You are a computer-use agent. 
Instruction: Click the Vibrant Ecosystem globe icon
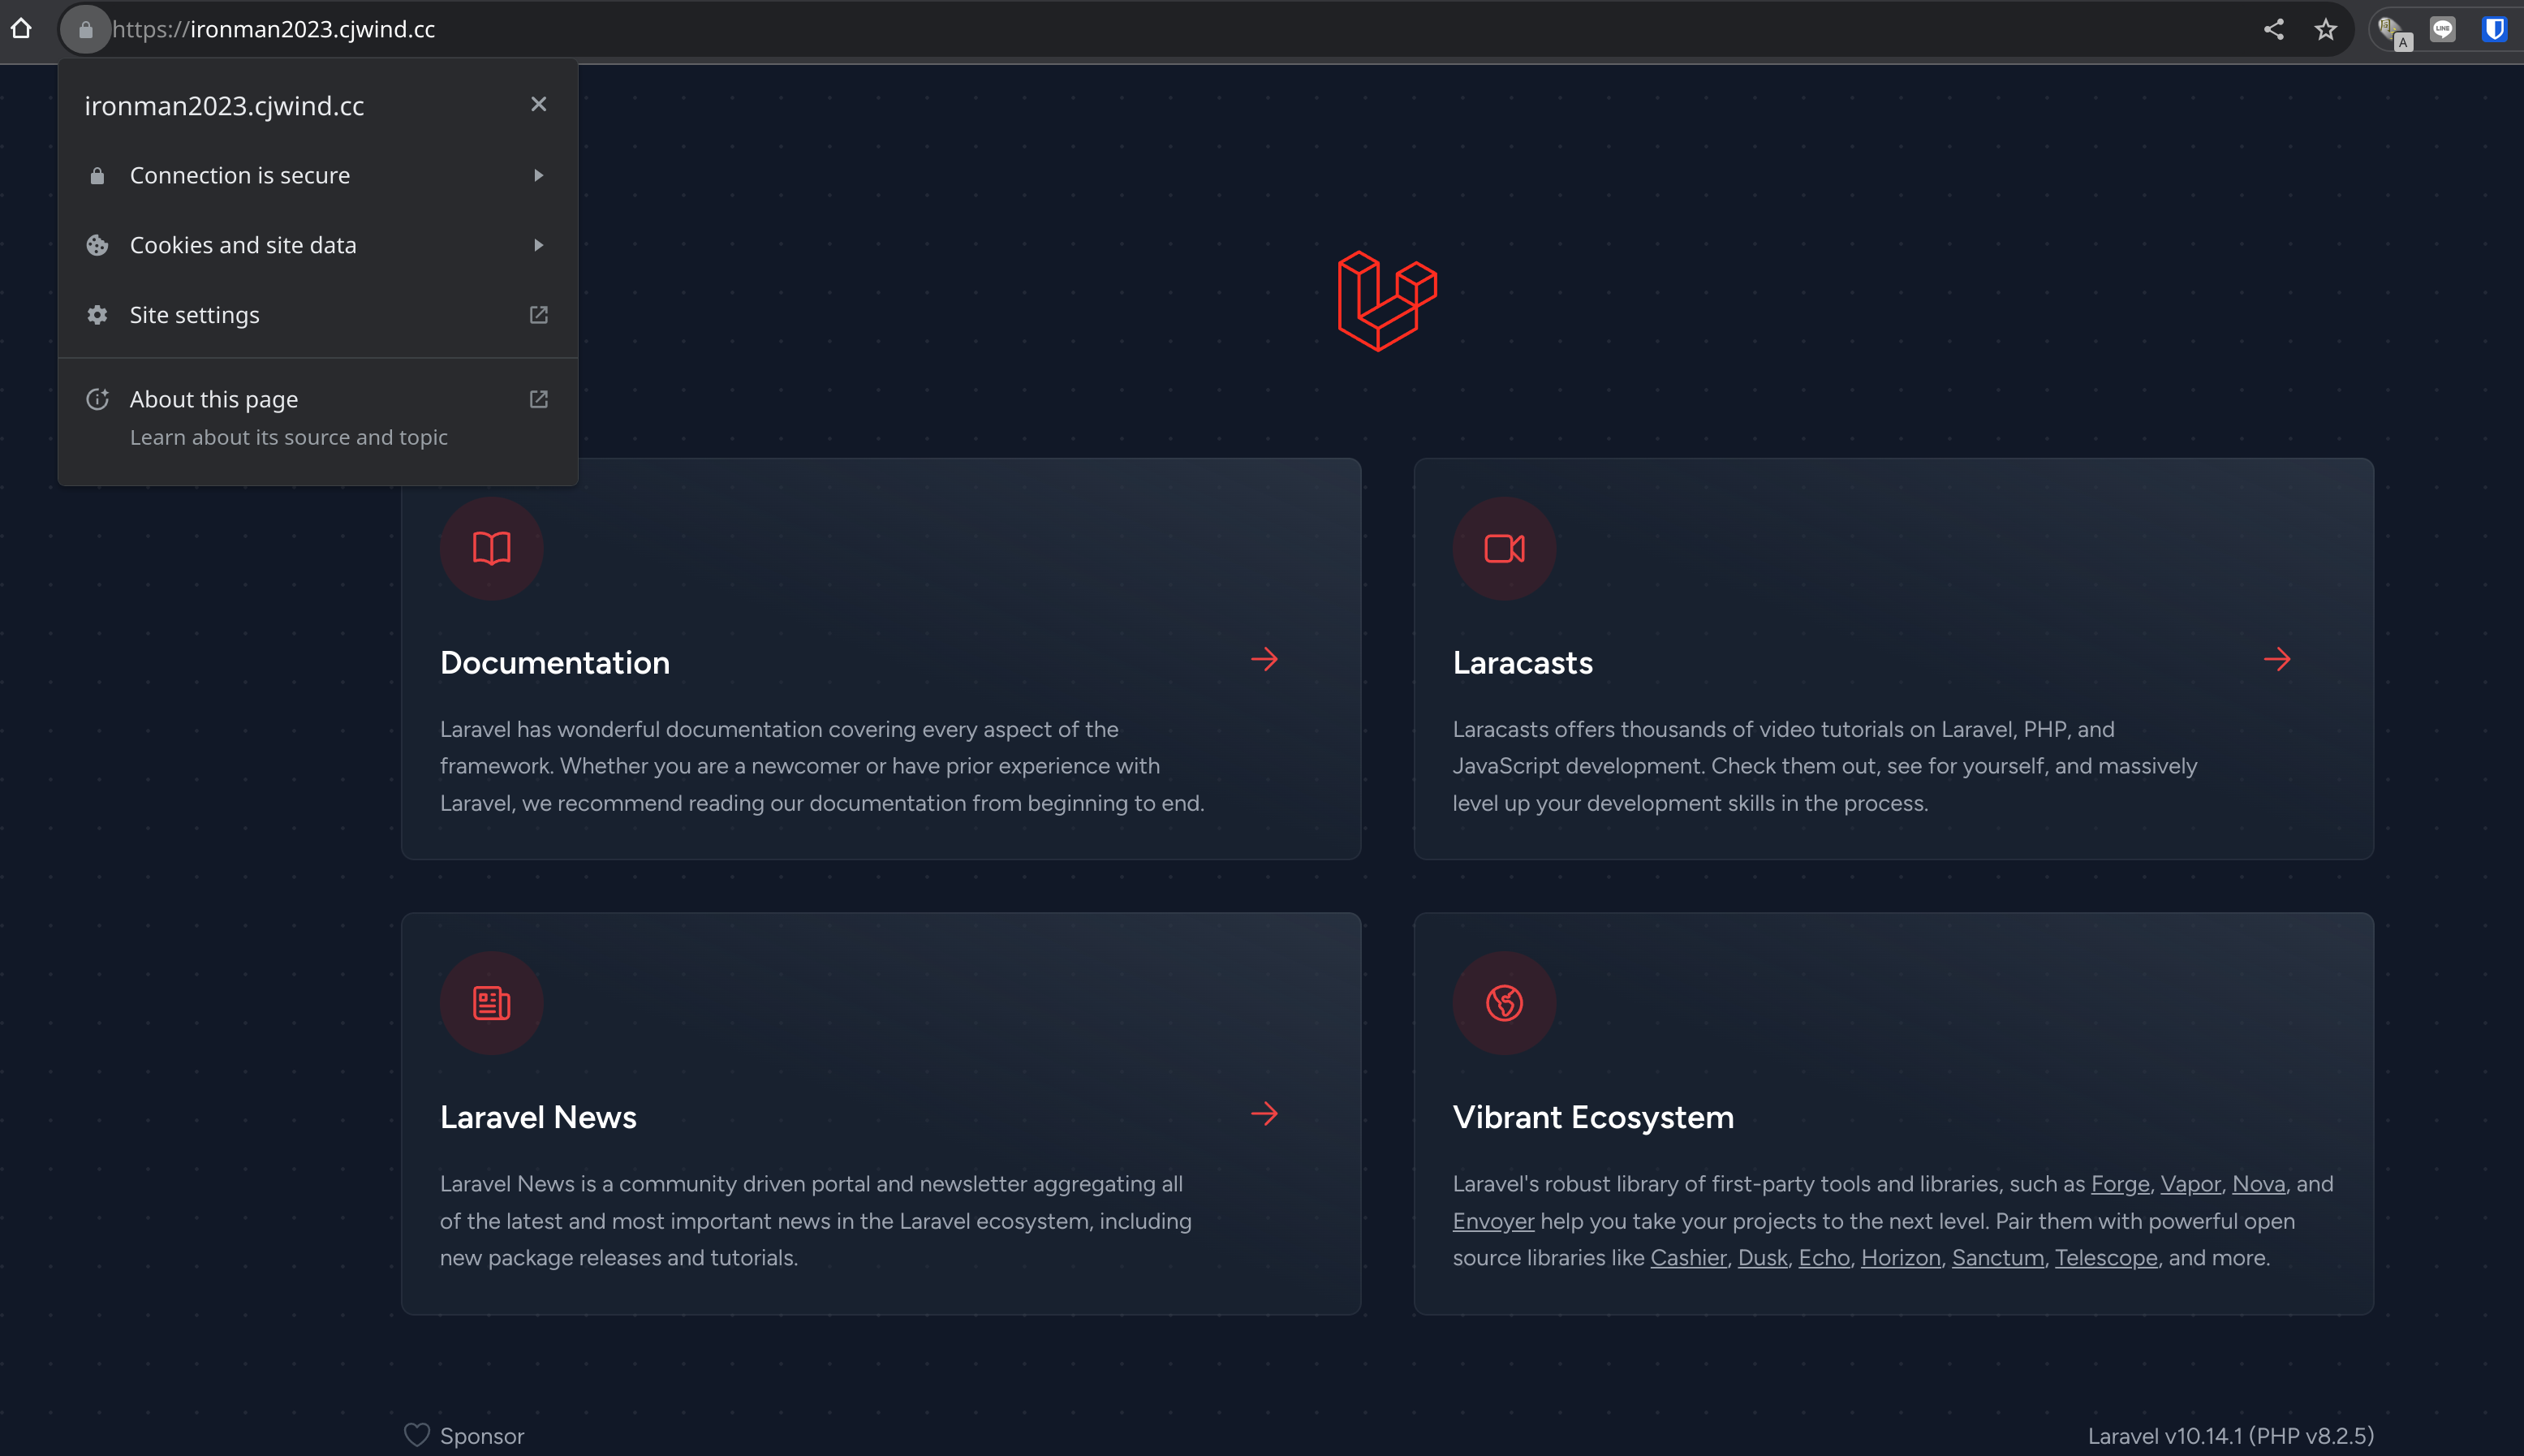click(x=1504, y=1002)
